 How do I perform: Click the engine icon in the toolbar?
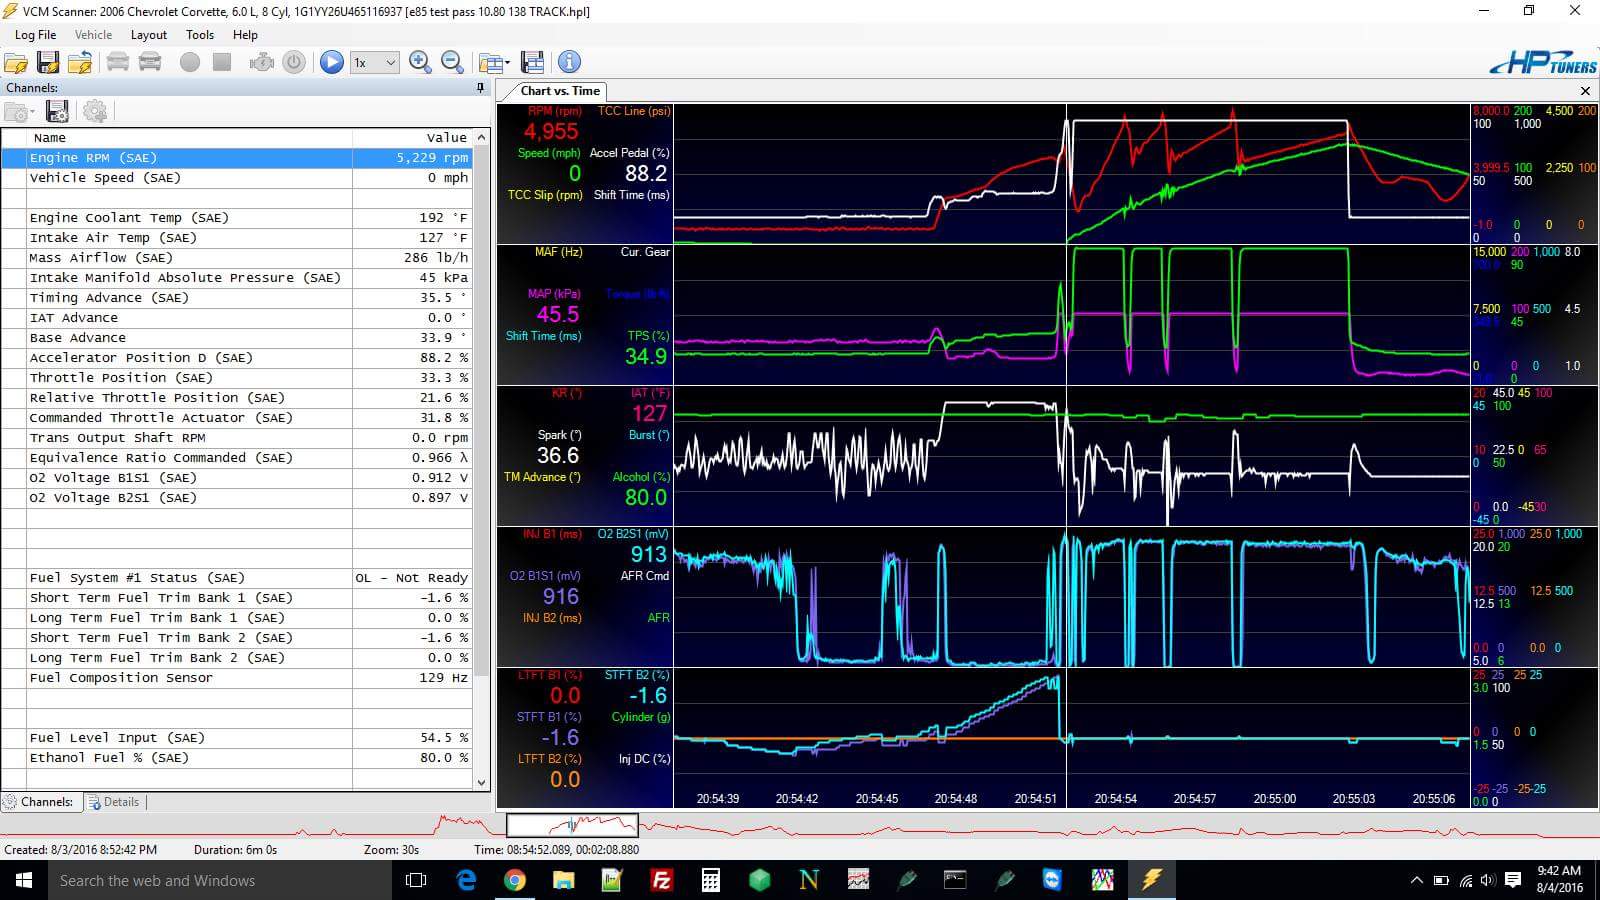[262, 62]
